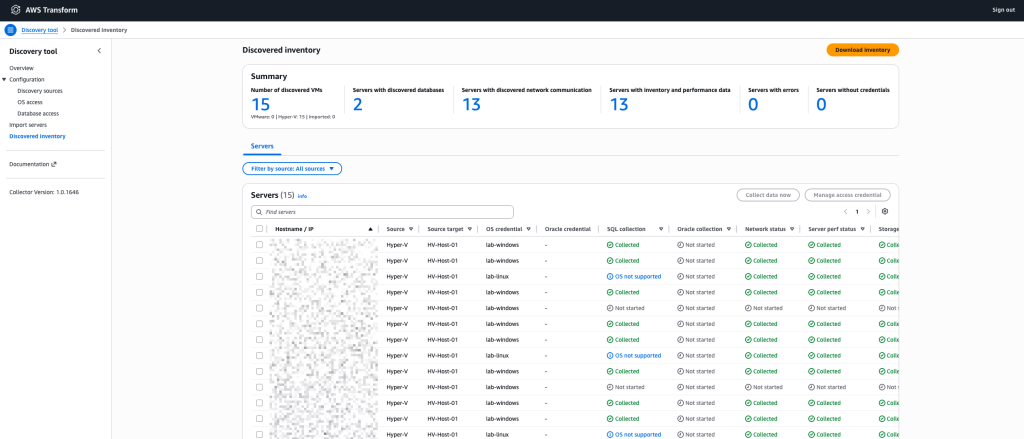
Task: Click the Collector Version: 1.0.1646 text
Action: 44,192
